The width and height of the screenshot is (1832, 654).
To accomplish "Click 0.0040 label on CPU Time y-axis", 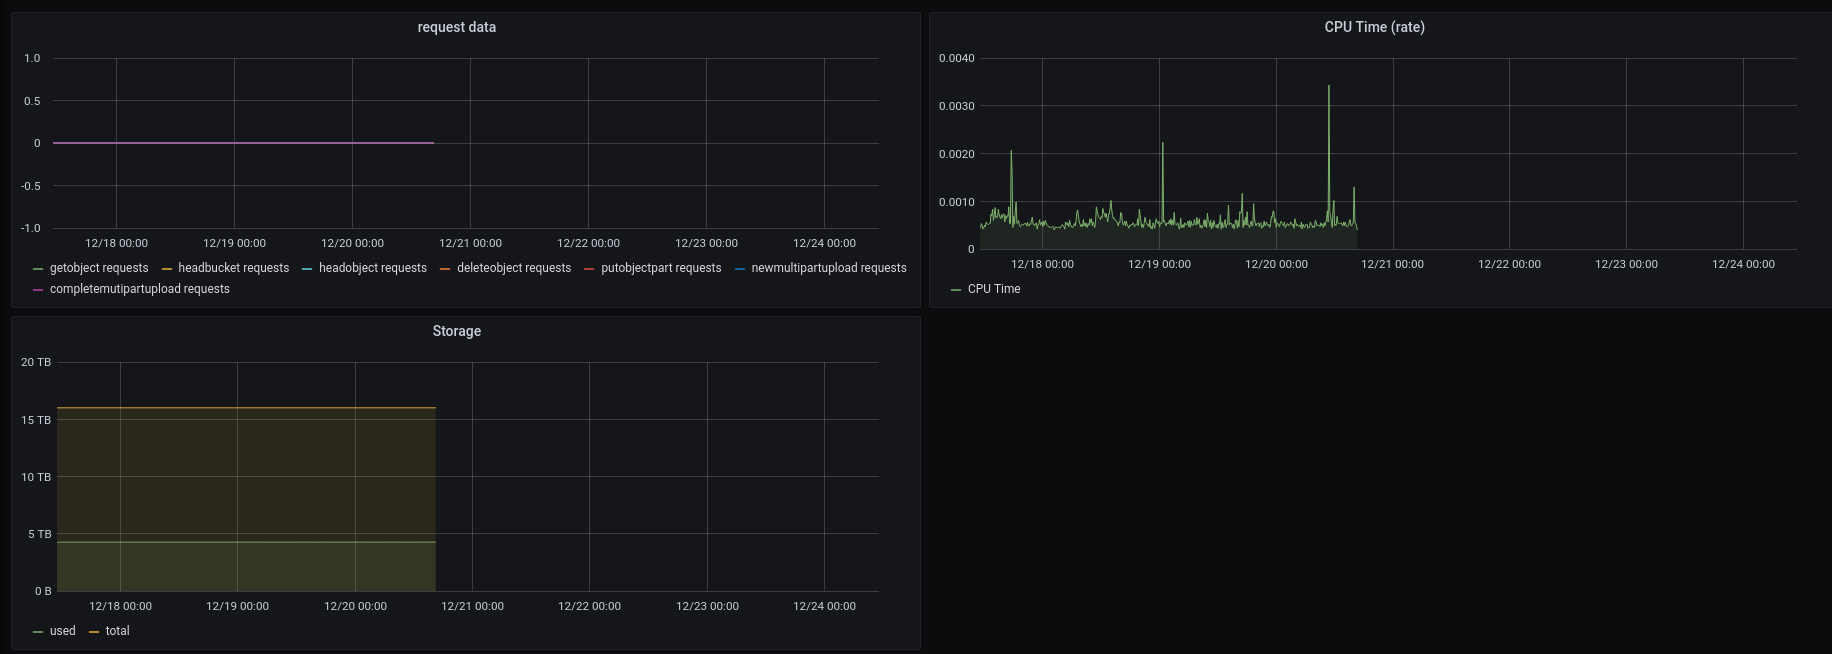I will [x=957, y=58].
